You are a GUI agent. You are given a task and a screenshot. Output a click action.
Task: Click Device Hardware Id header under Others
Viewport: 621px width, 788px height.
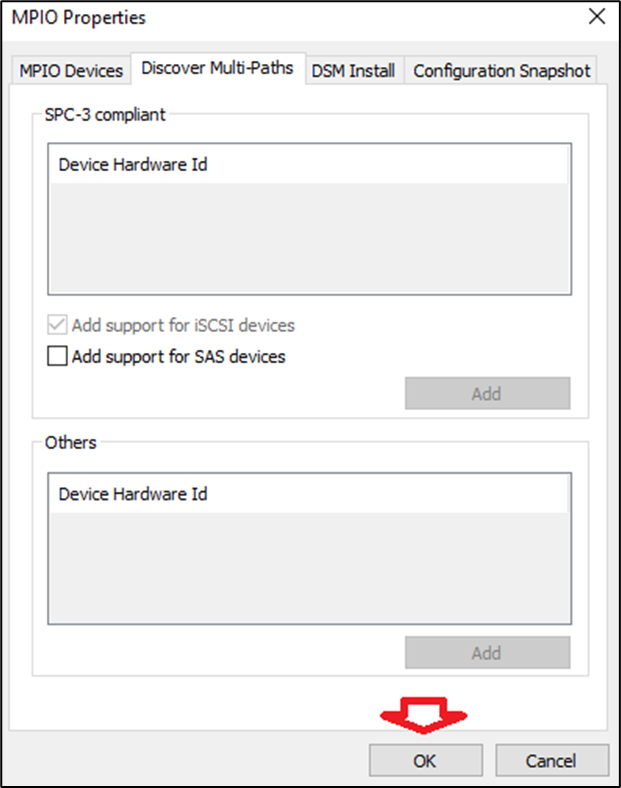click(133, 494)
